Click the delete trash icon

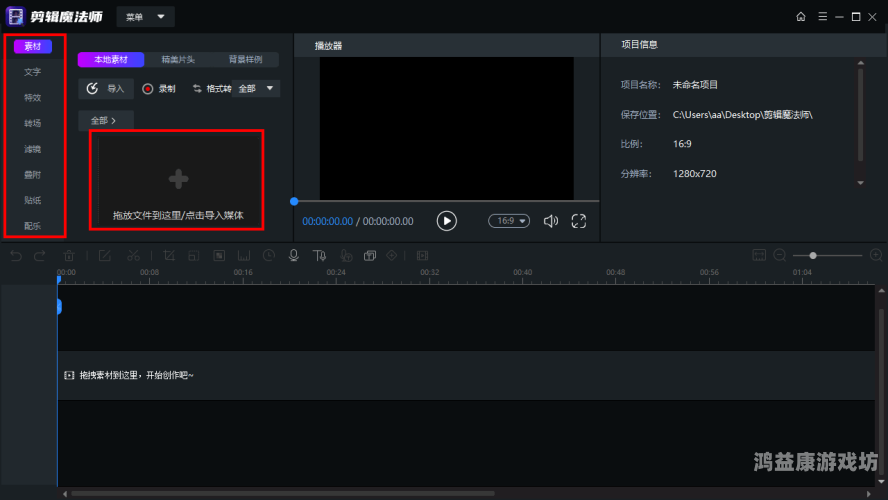[69, 256]
